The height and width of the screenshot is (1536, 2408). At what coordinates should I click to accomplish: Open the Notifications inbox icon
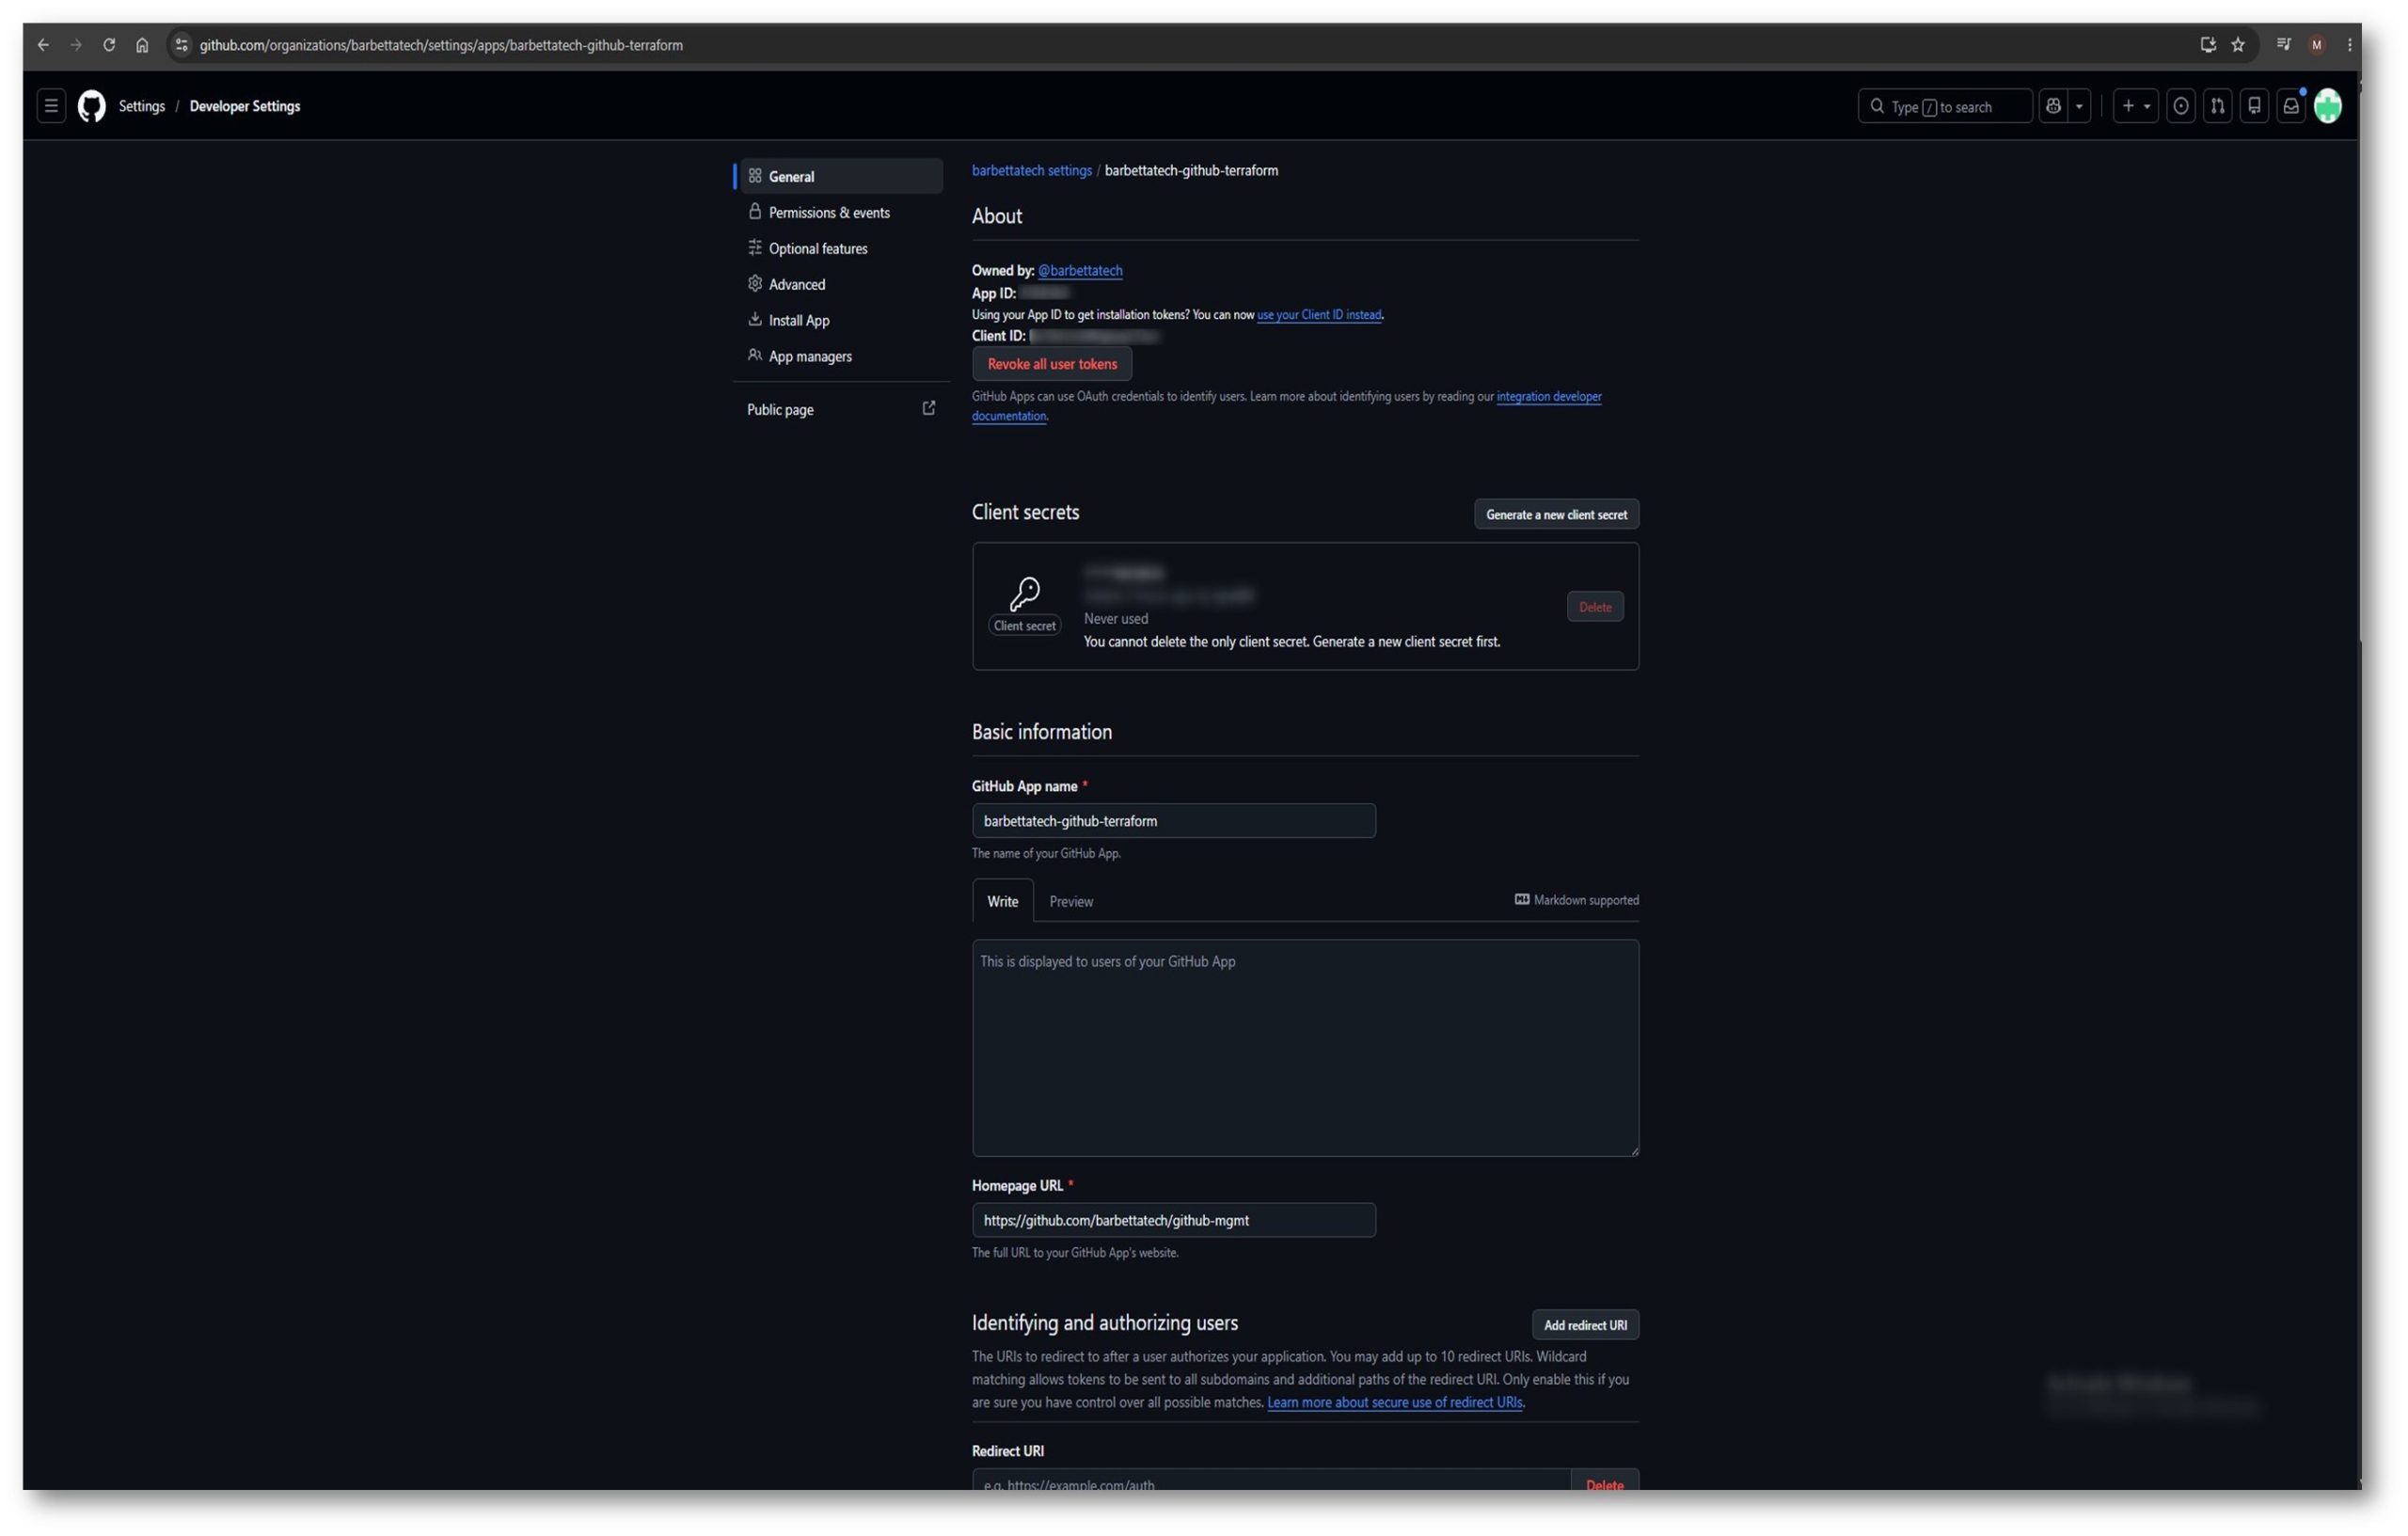tap(2291, 106)
